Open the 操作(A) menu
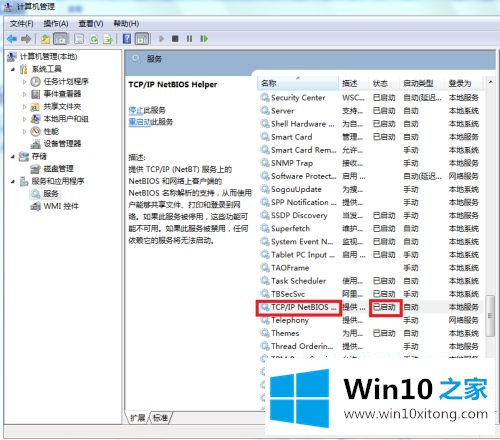 pos(56,24)
